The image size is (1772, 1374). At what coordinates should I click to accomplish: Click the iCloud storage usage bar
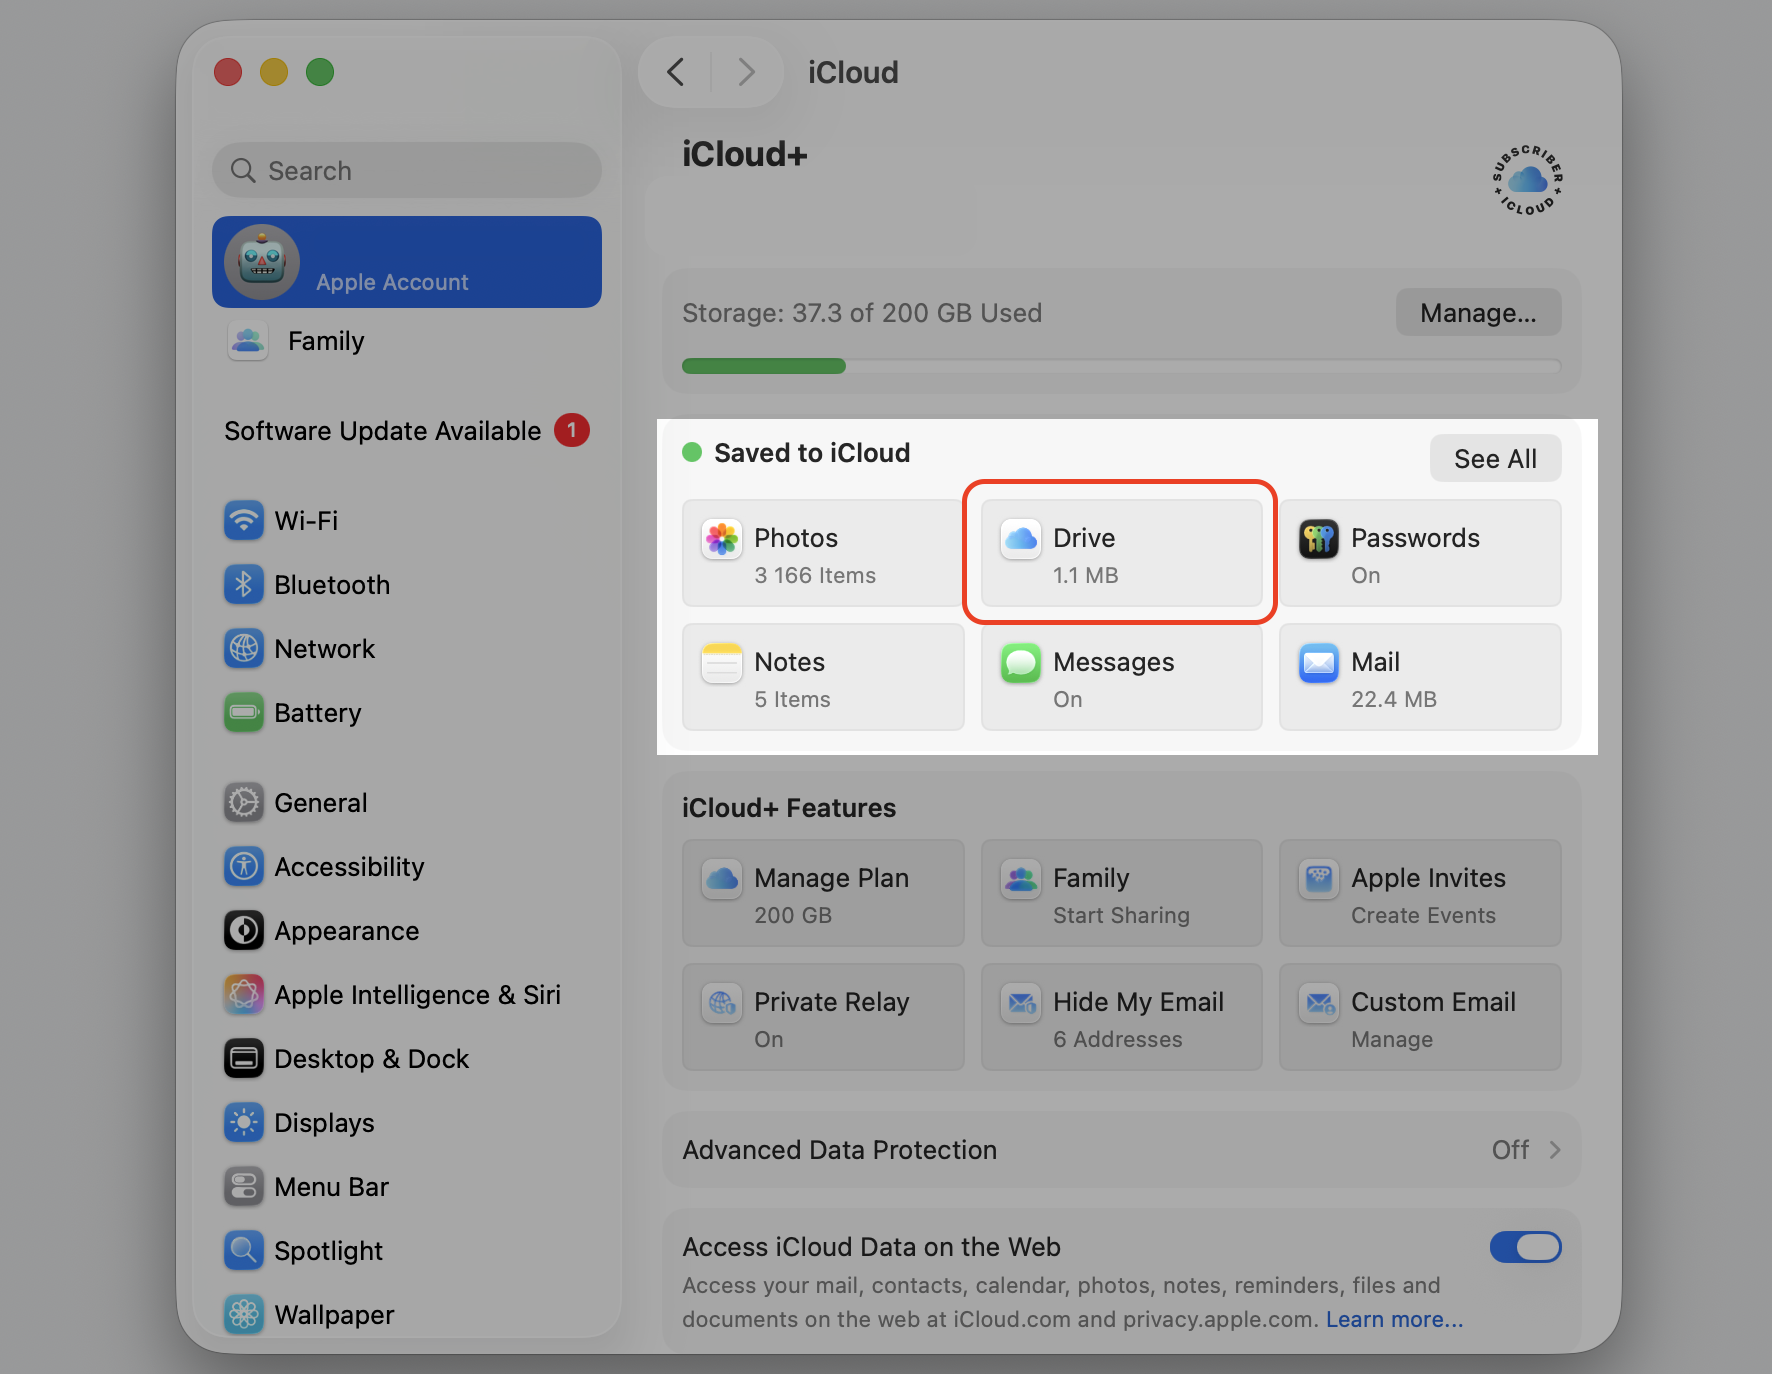point(1121,366)
